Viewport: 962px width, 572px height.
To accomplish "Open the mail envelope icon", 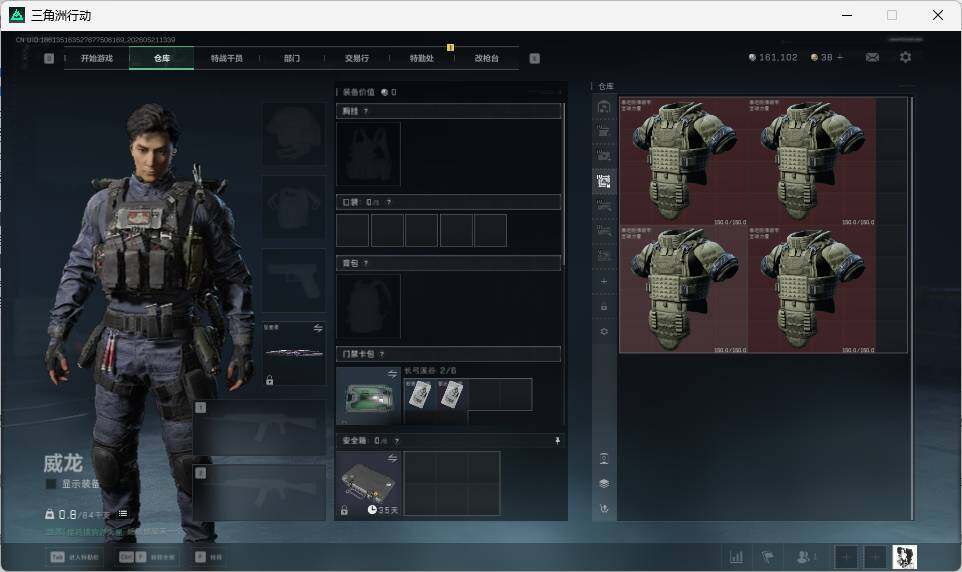I will 872,57.
